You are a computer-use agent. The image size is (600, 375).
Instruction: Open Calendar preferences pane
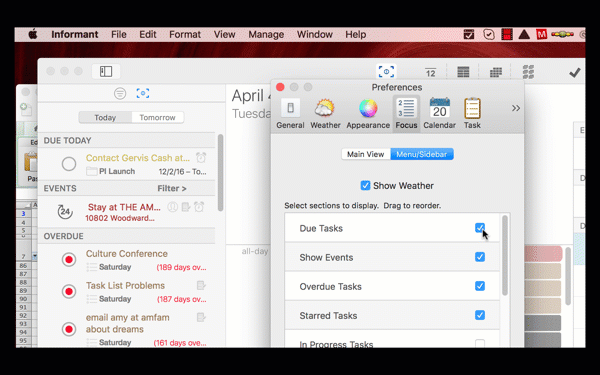439,114
